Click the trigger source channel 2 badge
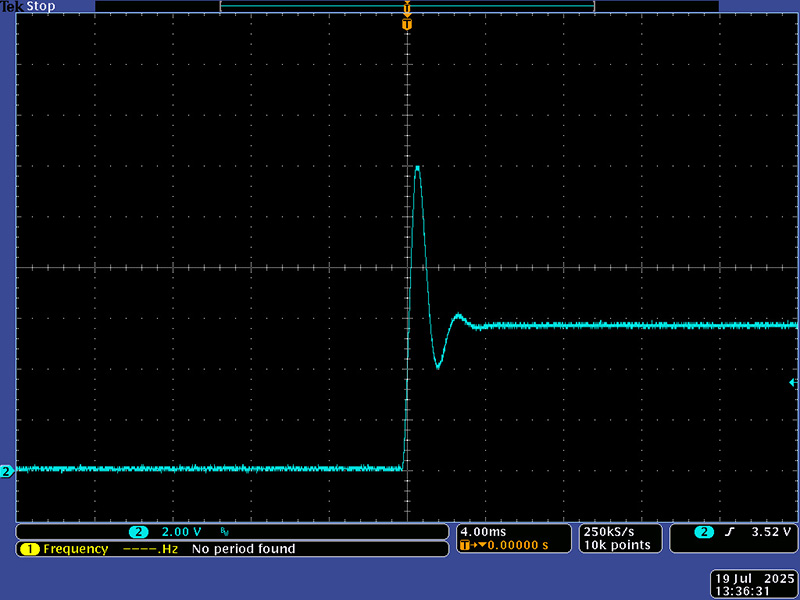The image size is (800, 600). tap(705, 532)
